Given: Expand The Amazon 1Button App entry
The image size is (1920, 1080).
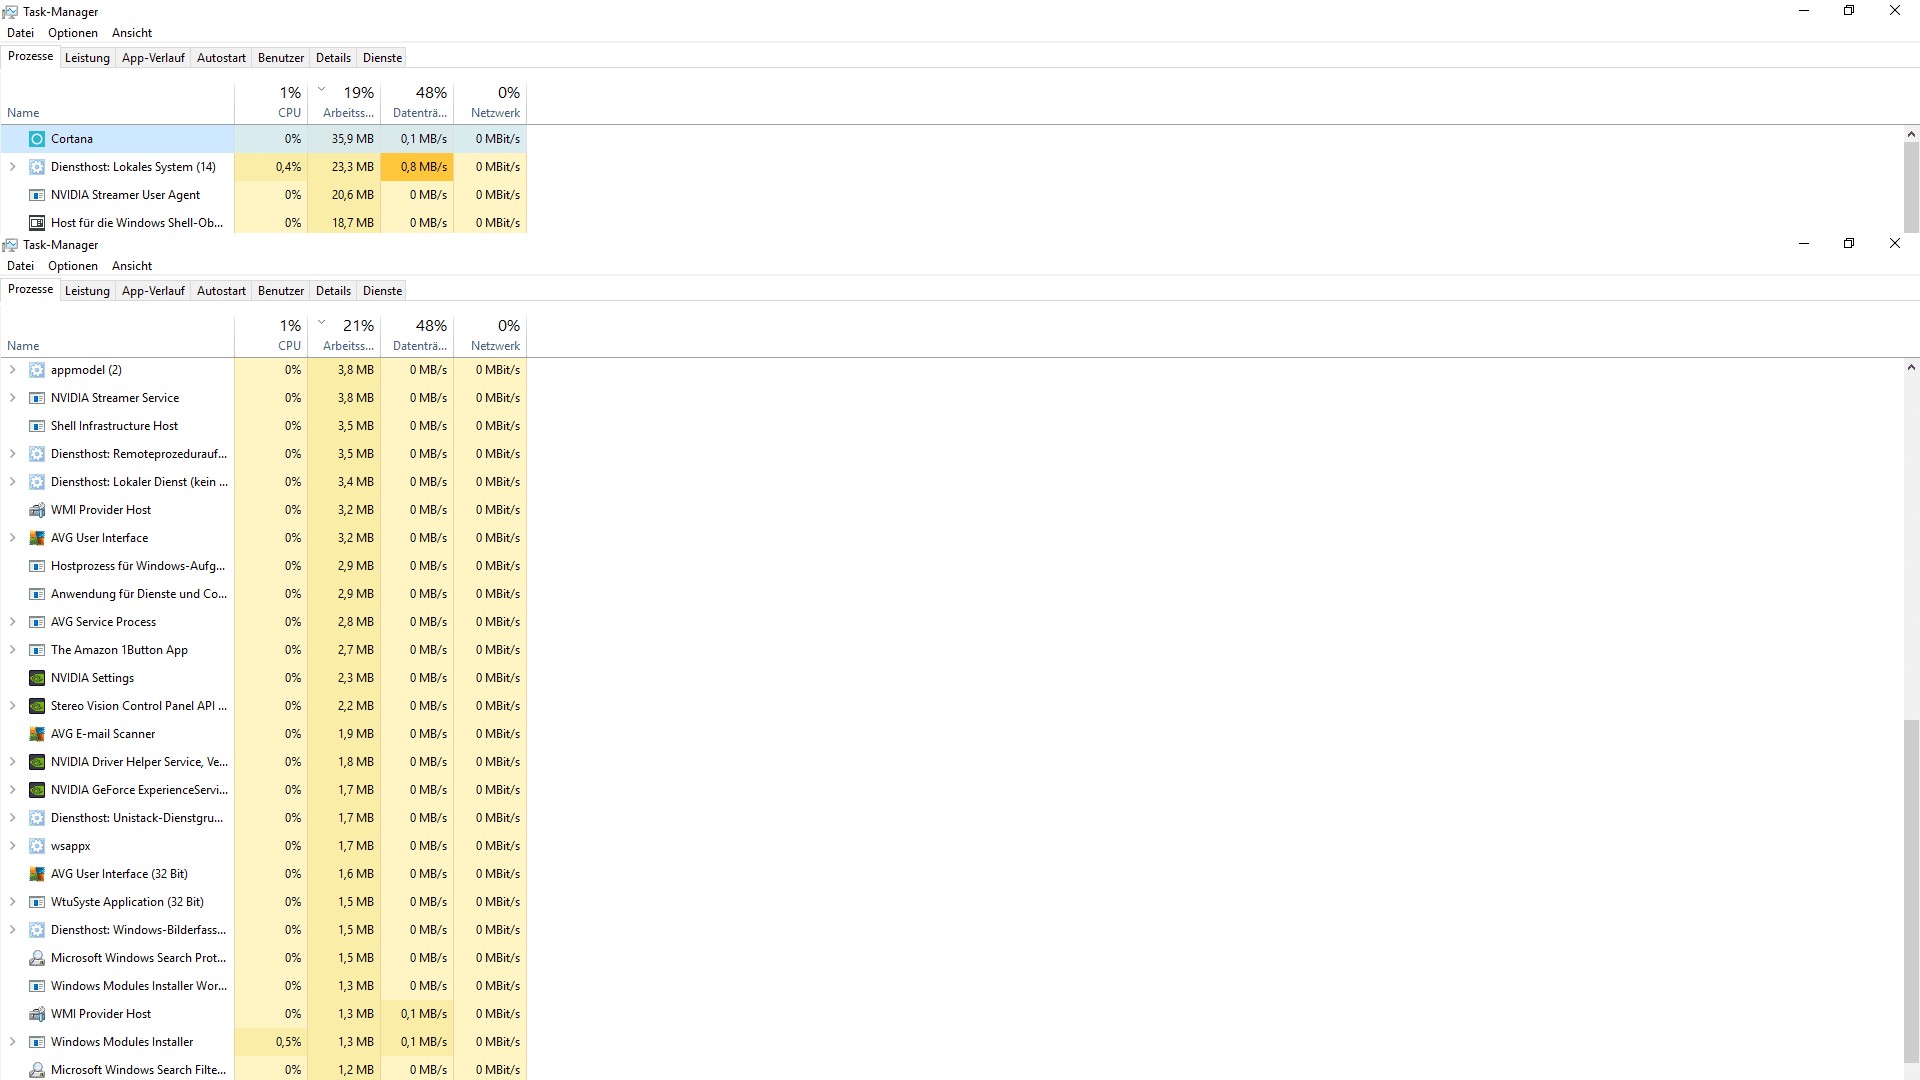Looking at the screenshot, I should point(13,650).
